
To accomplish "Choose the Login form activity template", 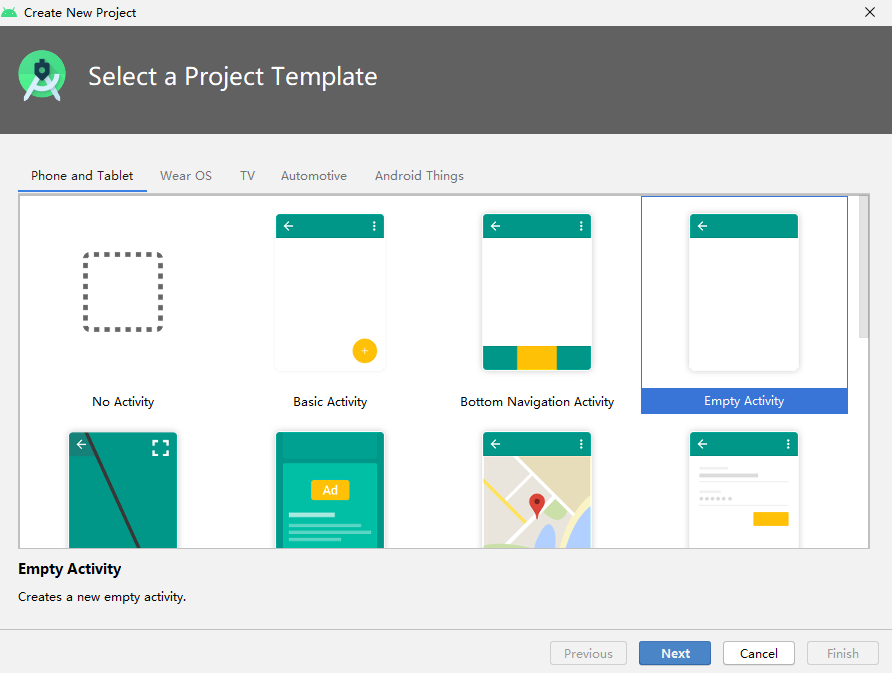I will tap(744, 490).
